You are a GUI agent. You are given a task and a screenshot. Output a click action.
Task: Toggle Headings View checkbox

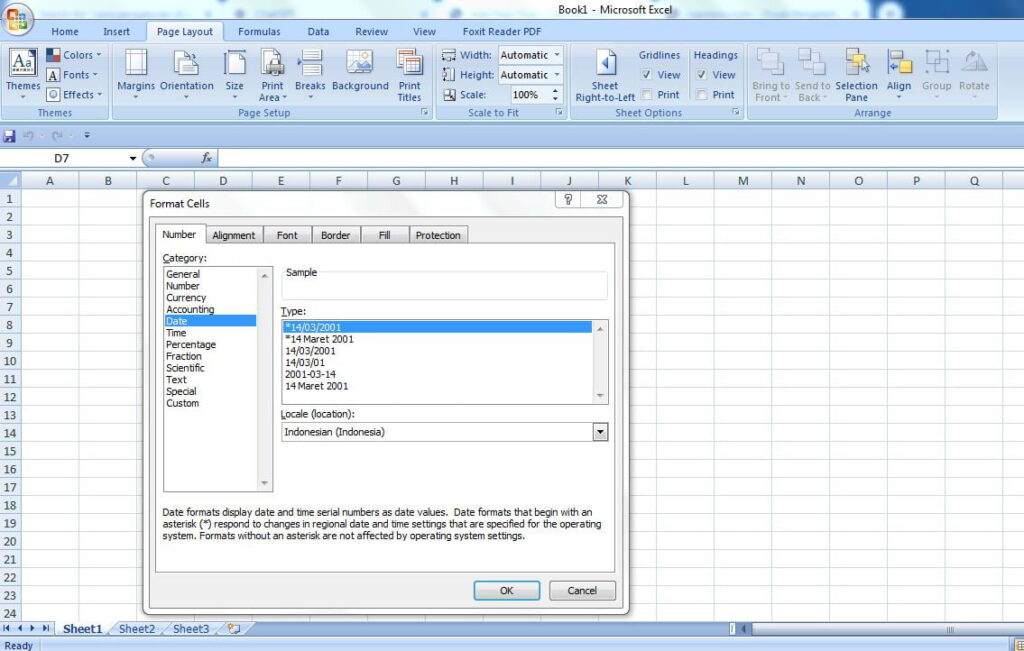pyautogui.click(x=701, y=74)
